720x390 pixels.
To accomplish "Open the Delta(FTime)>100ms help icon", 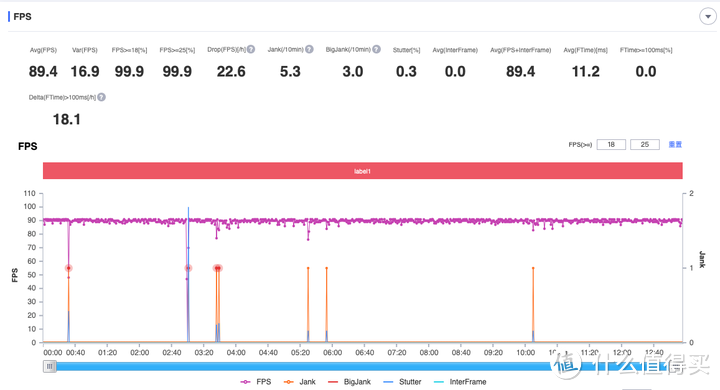I will pyautogui.click(x=101, y=97).
